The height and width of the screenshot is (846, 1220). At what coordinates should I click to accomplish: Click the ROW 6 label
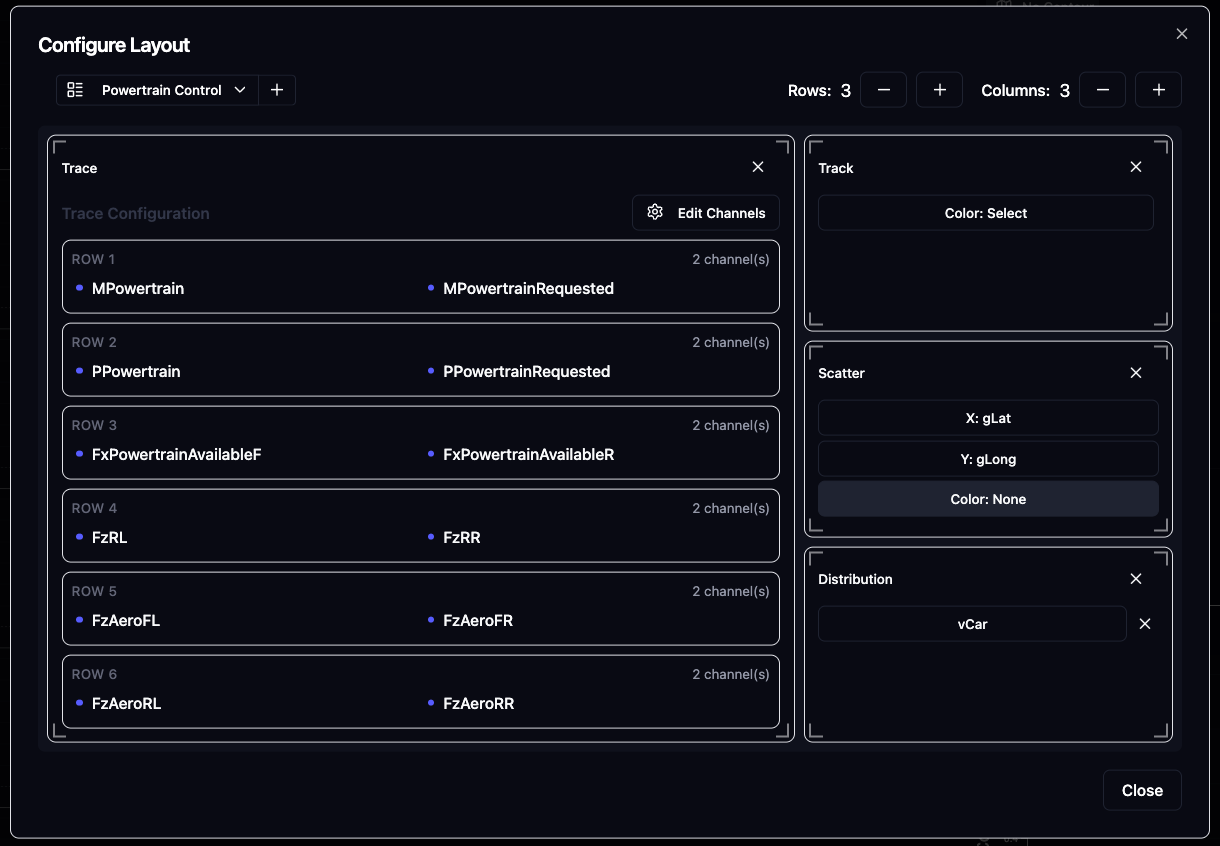(94, 674)
